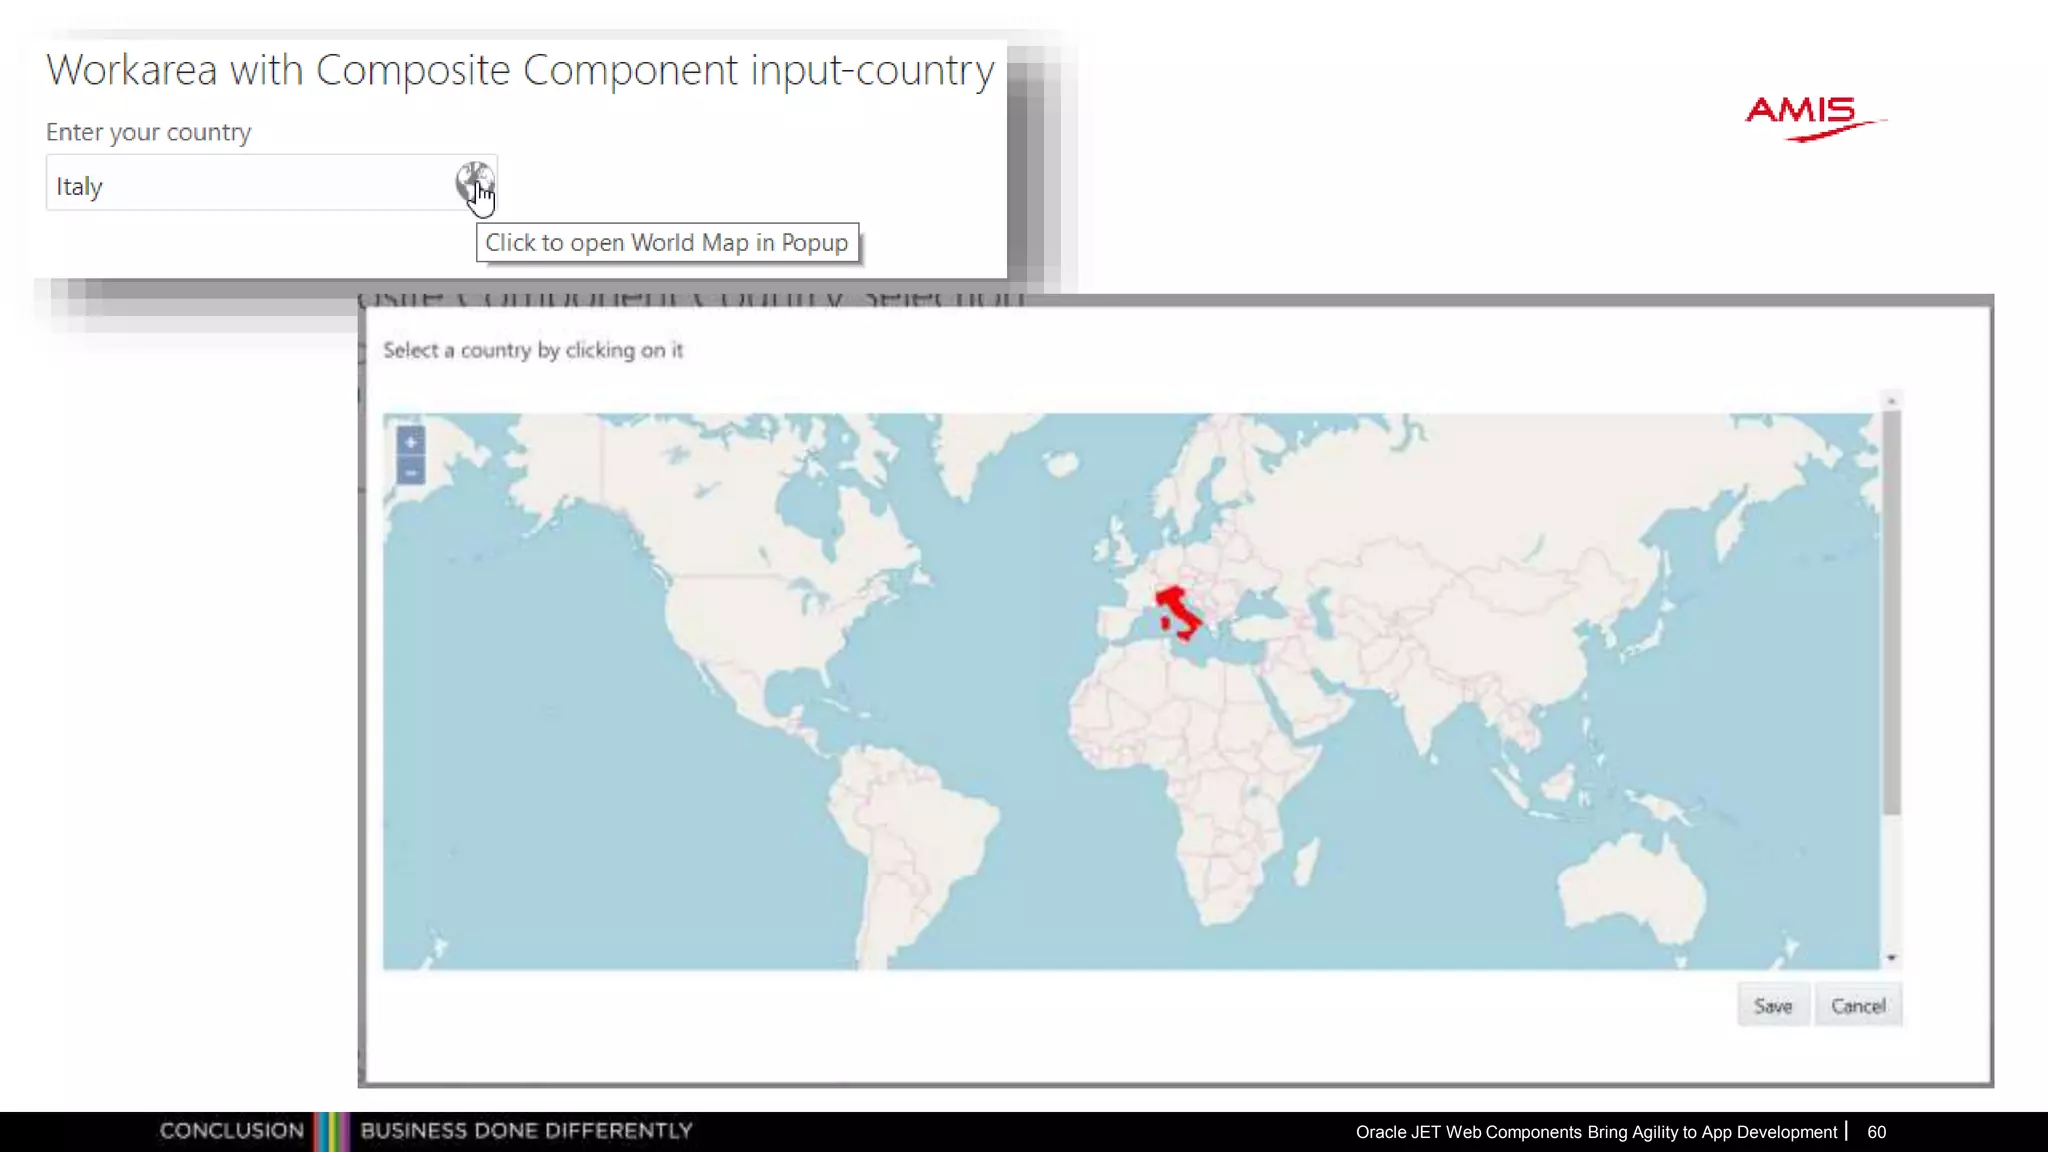Viewport: 2048px width, 1152px height.
Task: Click the Workarea with Composite Component heading
Action: [x=520, y=70]
